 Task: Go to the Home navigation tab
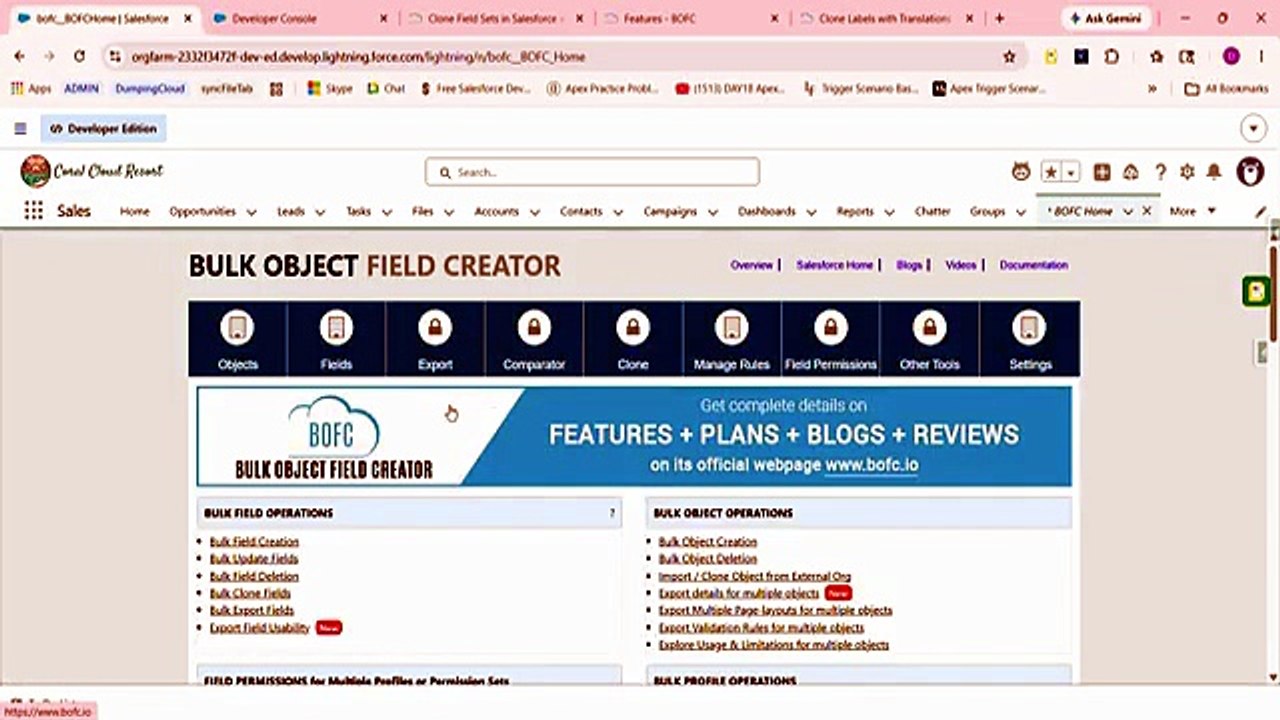point(134,211)
